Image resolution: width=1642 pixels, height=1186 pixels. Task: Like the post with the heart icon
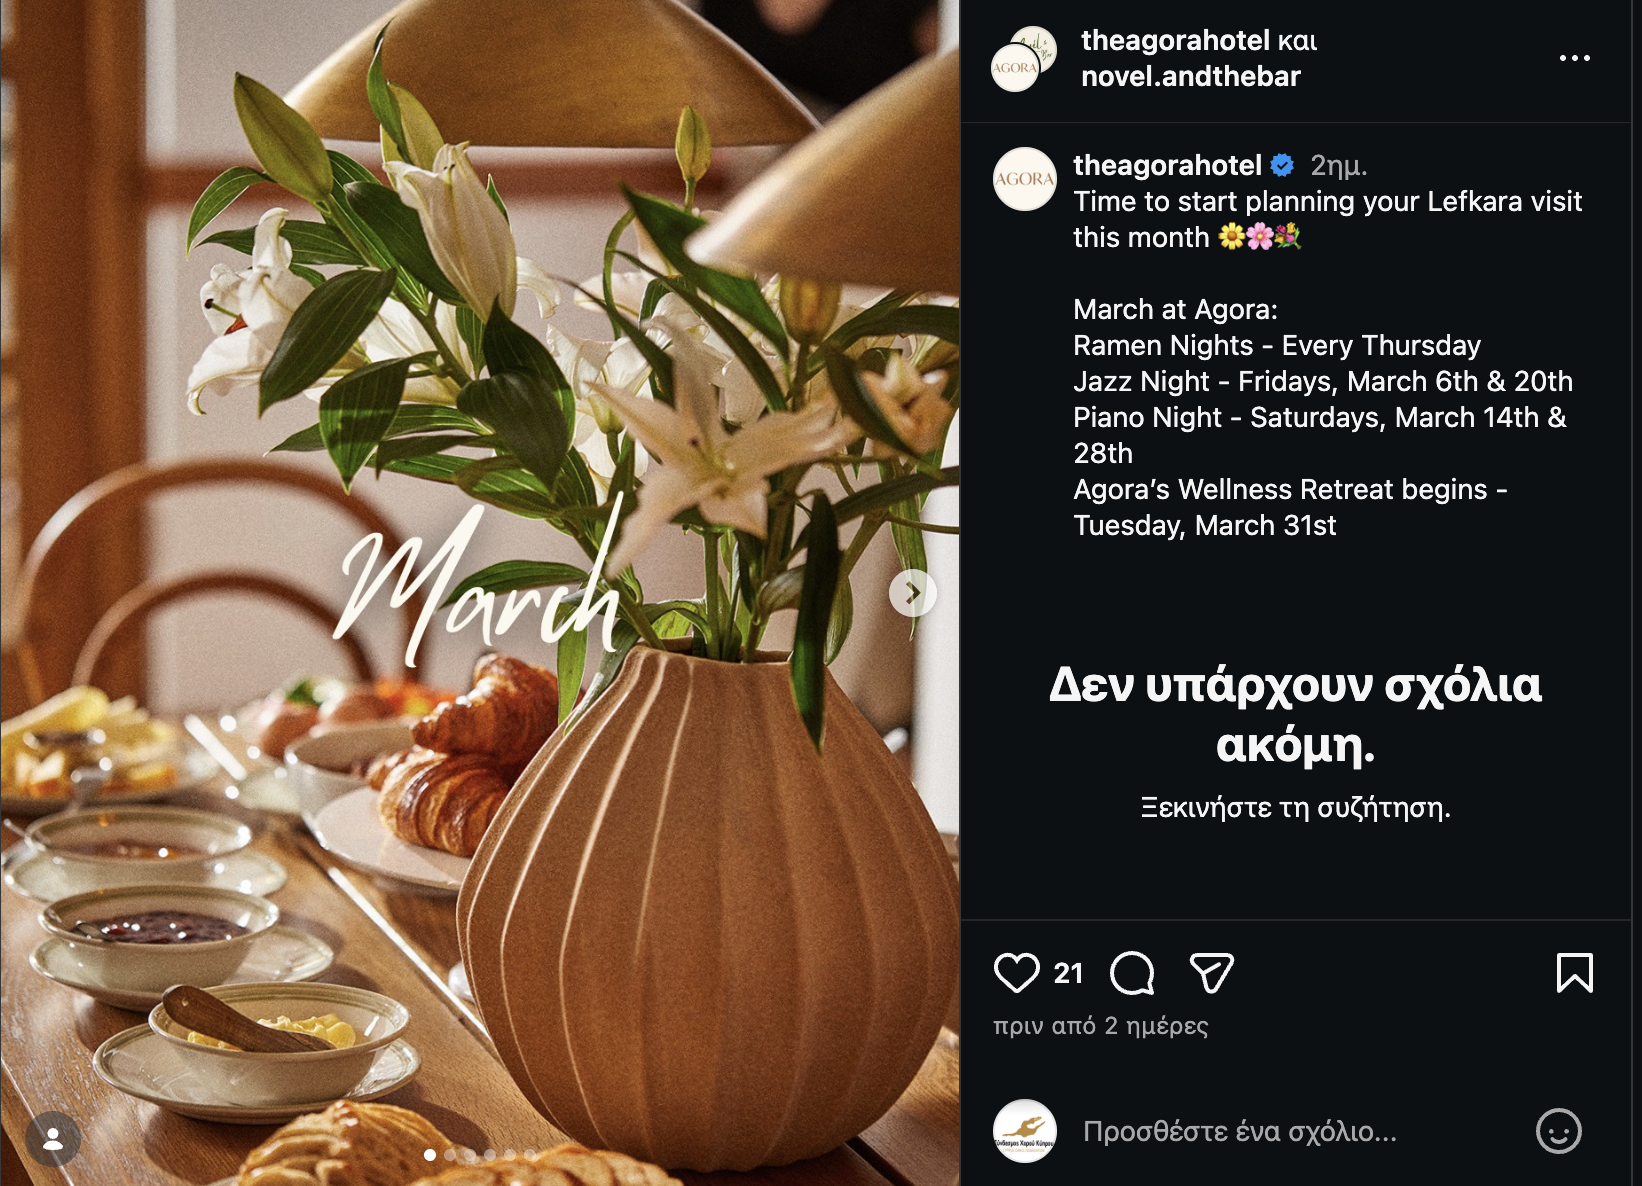click(1016, 973)
